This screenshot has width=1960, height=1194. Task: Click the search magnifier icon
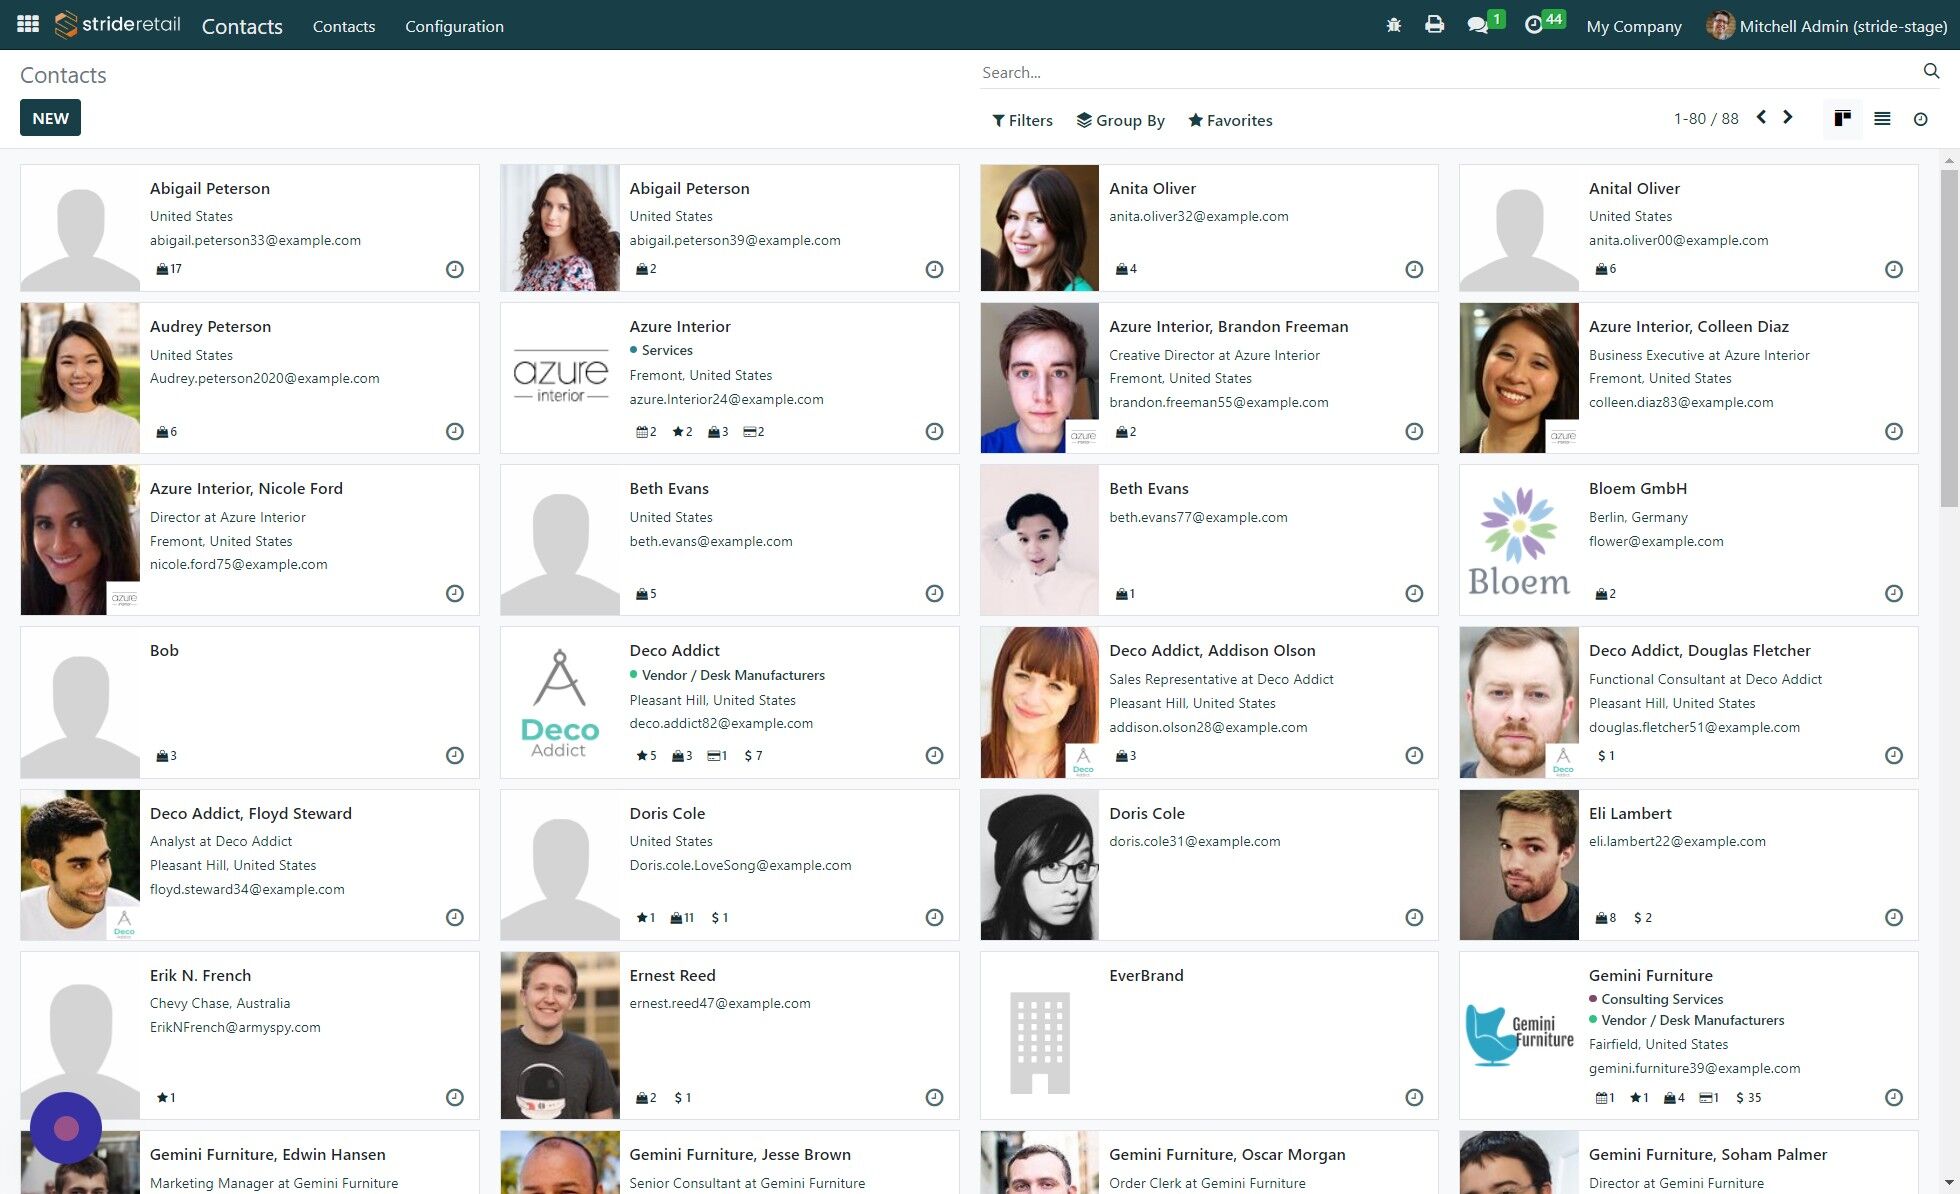click(1931, 71)
